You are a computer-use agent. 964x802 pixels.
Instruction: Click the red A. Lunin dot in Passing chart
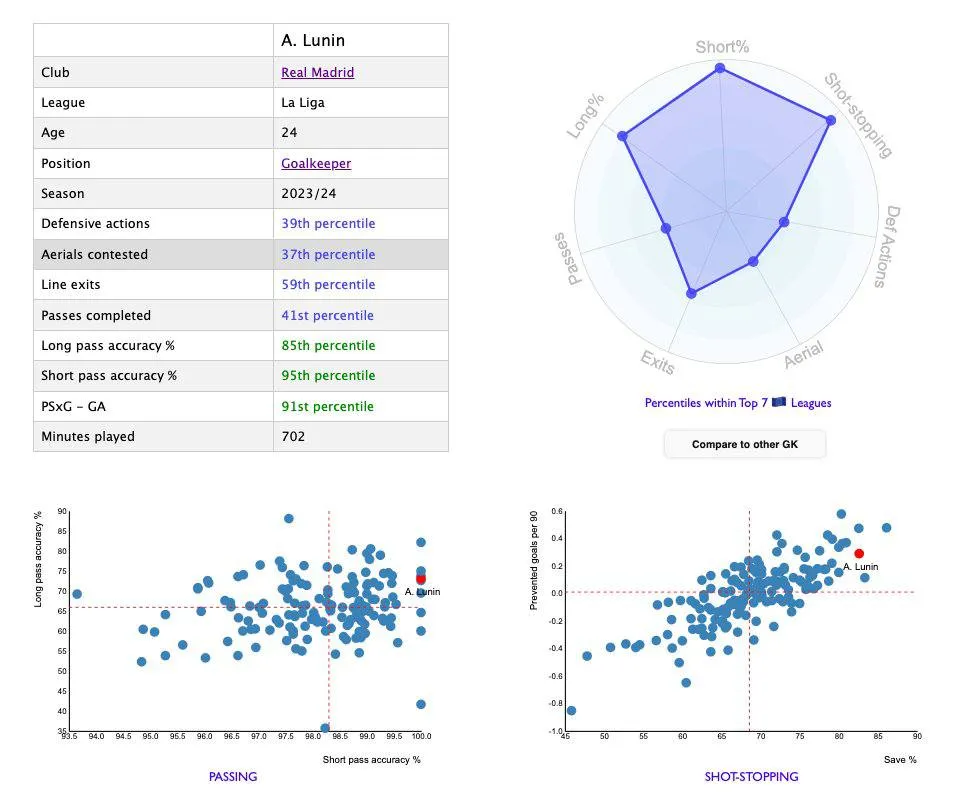[421, 579]
